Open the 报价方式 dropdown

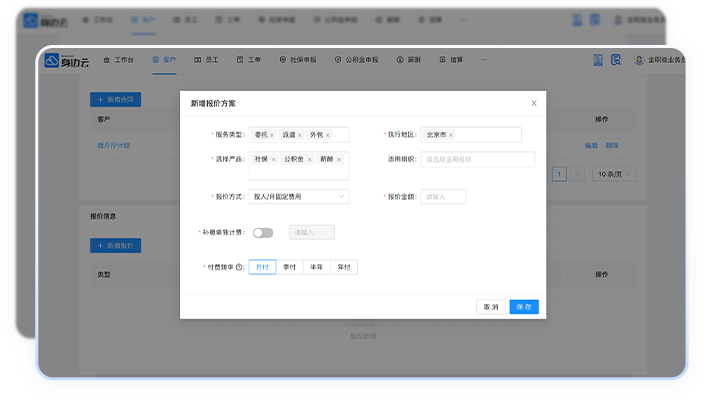(299, 197)
